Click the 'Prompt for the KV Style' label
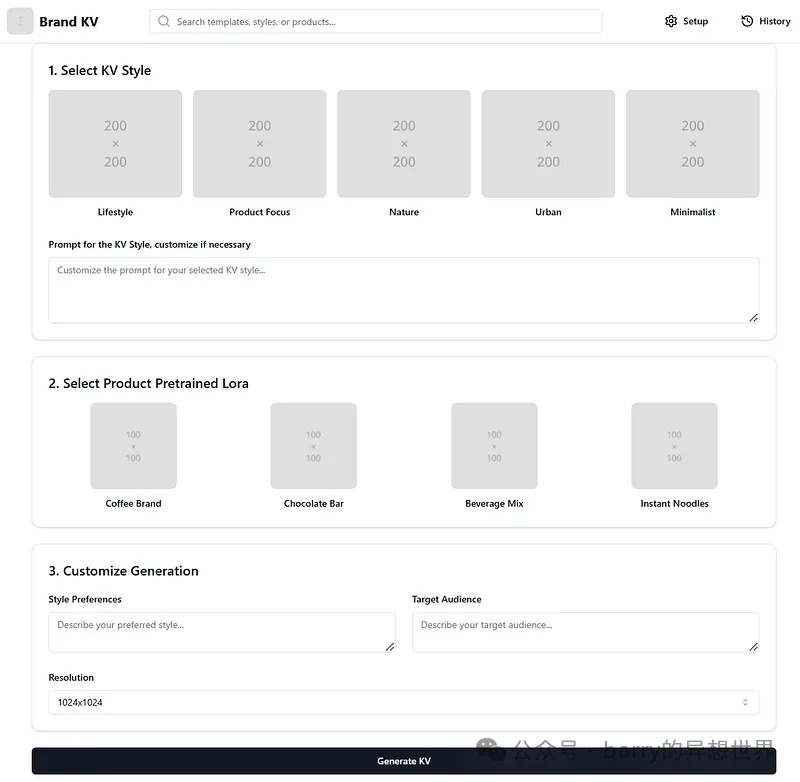800x782 pixels. [x=149, y=244]
